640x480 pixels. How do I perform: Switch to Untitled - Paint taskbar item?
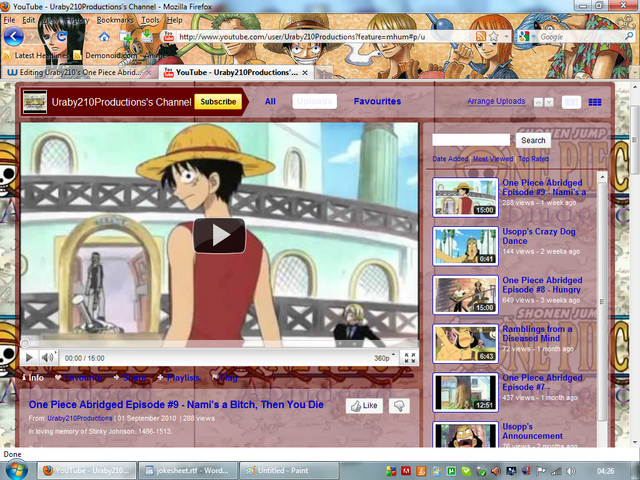pyautogui.click(x=289, y=471)
